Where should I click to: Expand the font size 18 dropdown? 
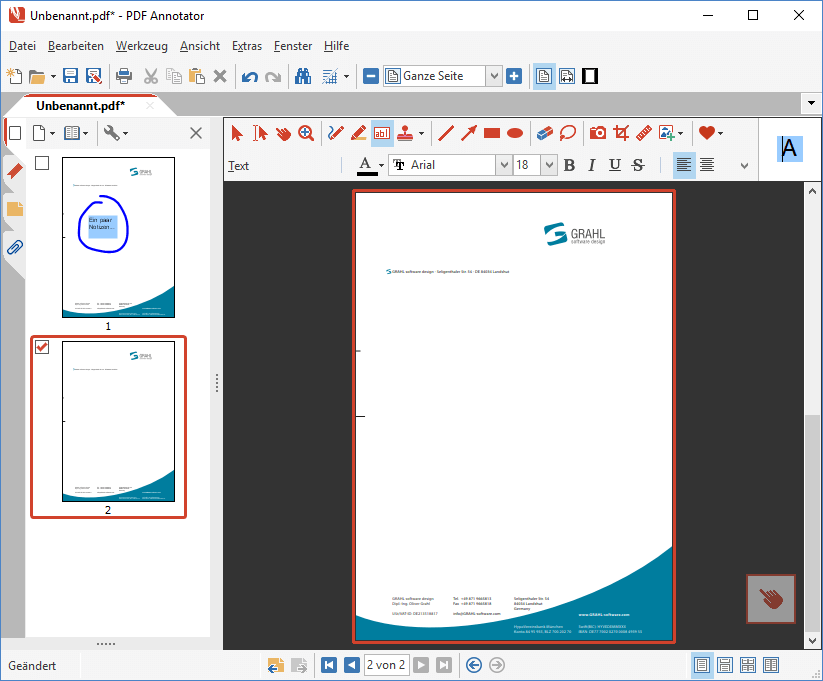549,166
